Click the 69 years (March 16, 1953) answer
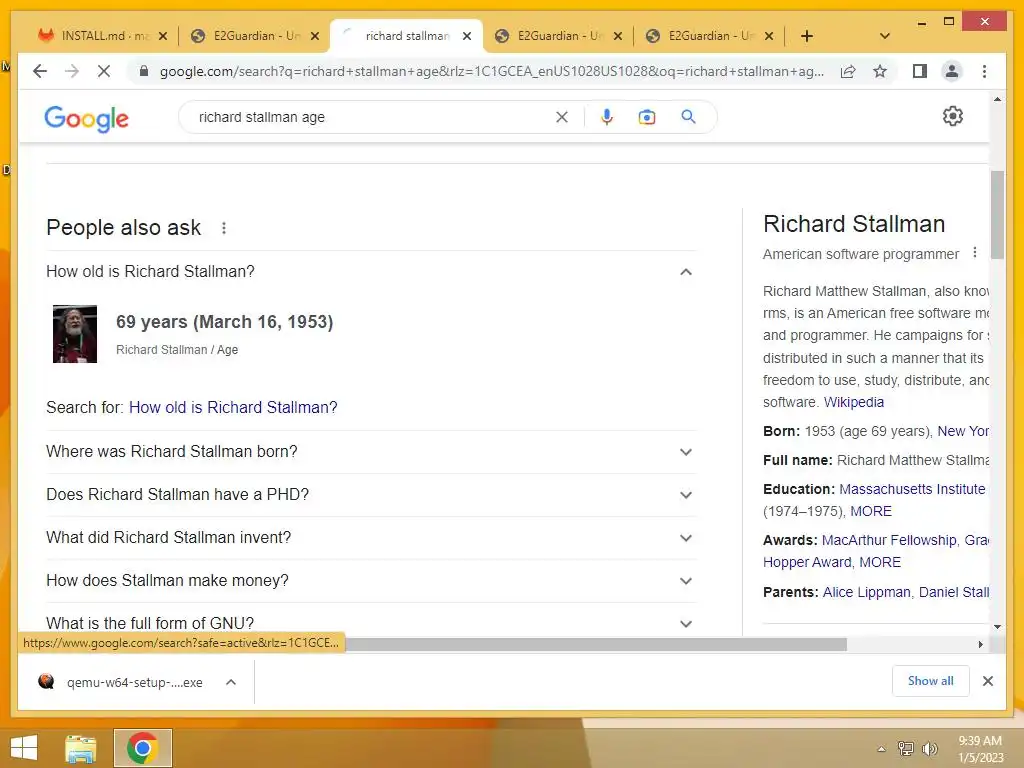Screen dimensions: 1024x768 click(x=225, y=322)
